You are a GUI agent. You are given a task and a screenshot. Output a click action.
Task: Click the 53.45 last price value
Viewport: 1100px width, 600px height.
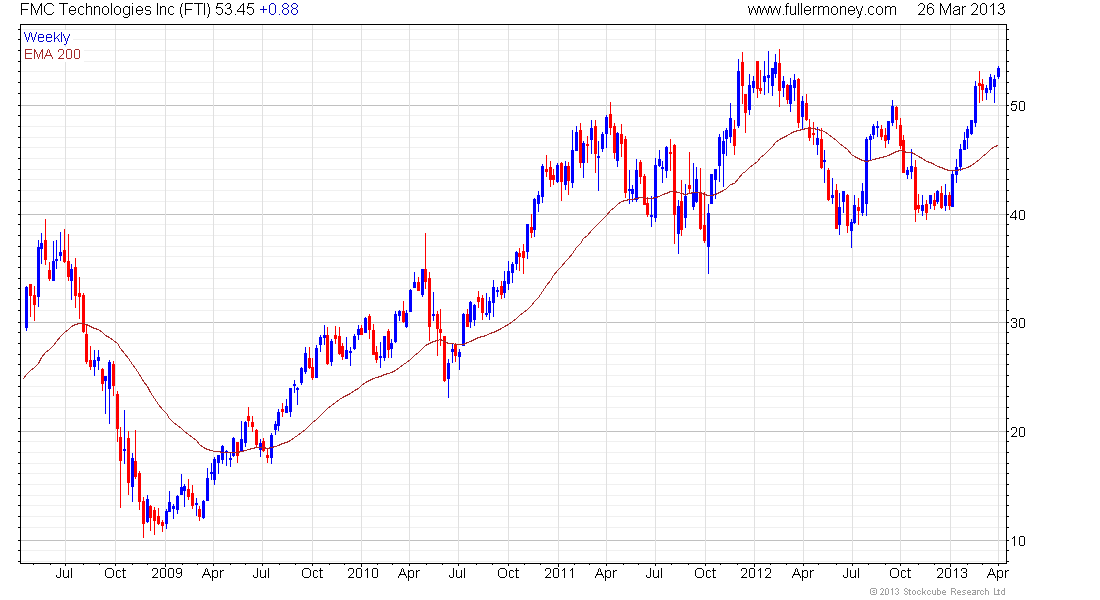234,10
